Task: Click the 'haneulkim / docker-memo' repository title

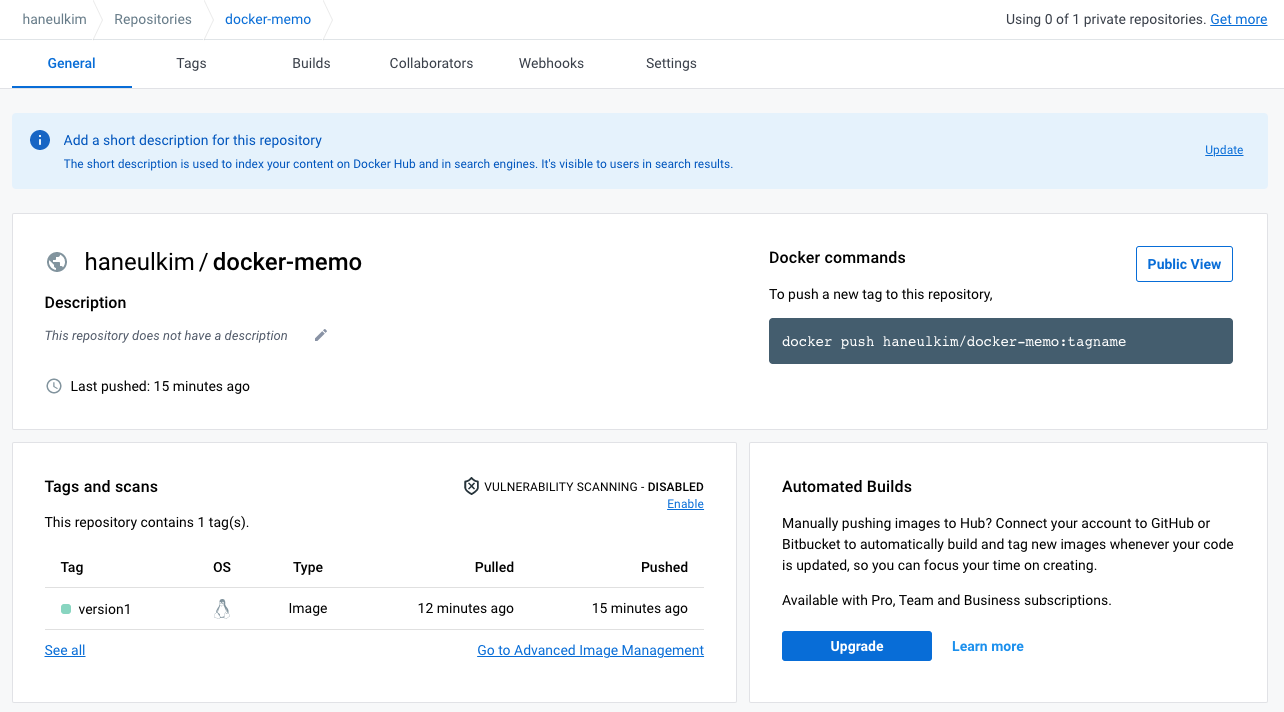Action: pos(223,262)
